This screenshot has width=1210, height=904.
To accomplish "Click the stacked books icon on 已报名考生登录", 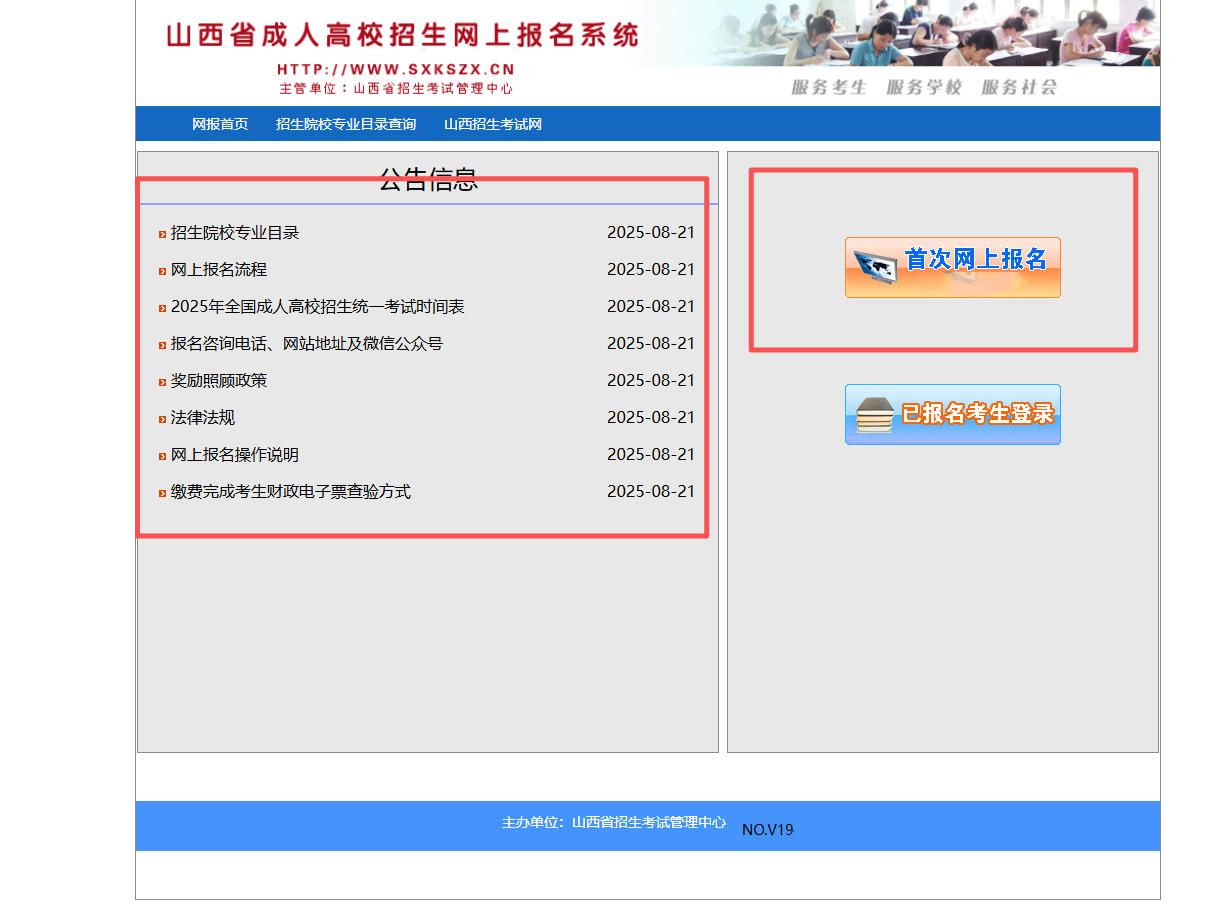I will point(874,415).
